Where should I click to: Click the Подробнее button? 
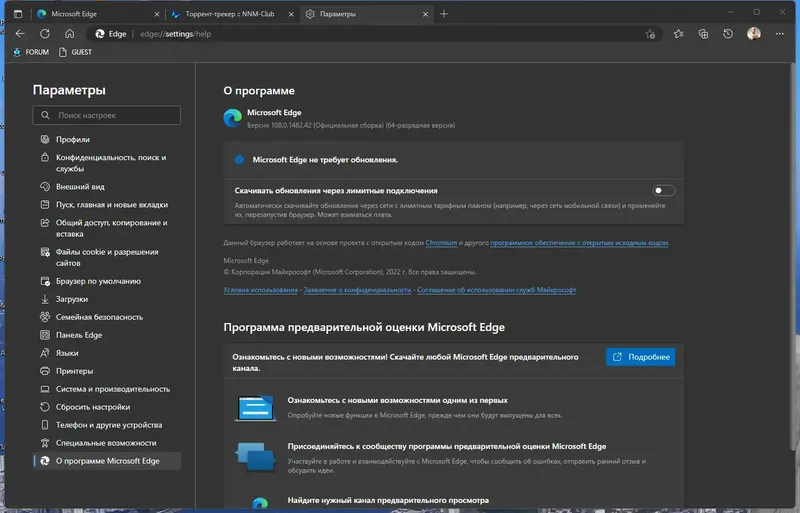[x=640, y=357]
